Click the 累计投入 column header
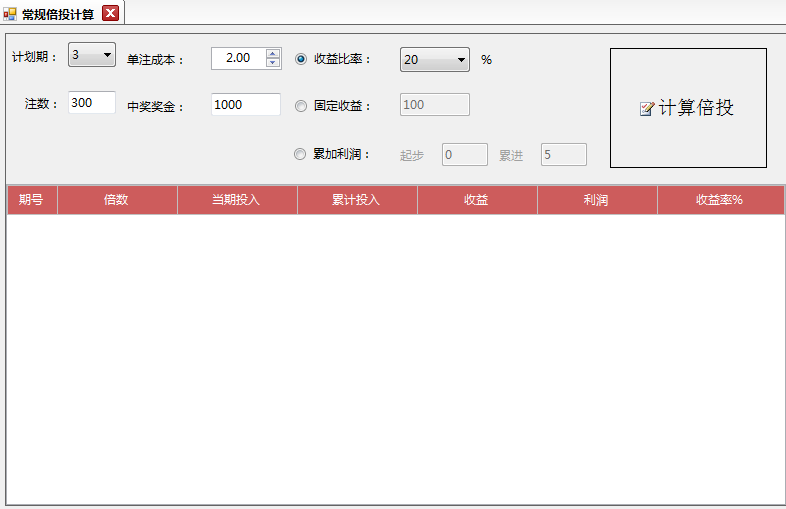The image size is (786, 509). click(x=357, y=200)
